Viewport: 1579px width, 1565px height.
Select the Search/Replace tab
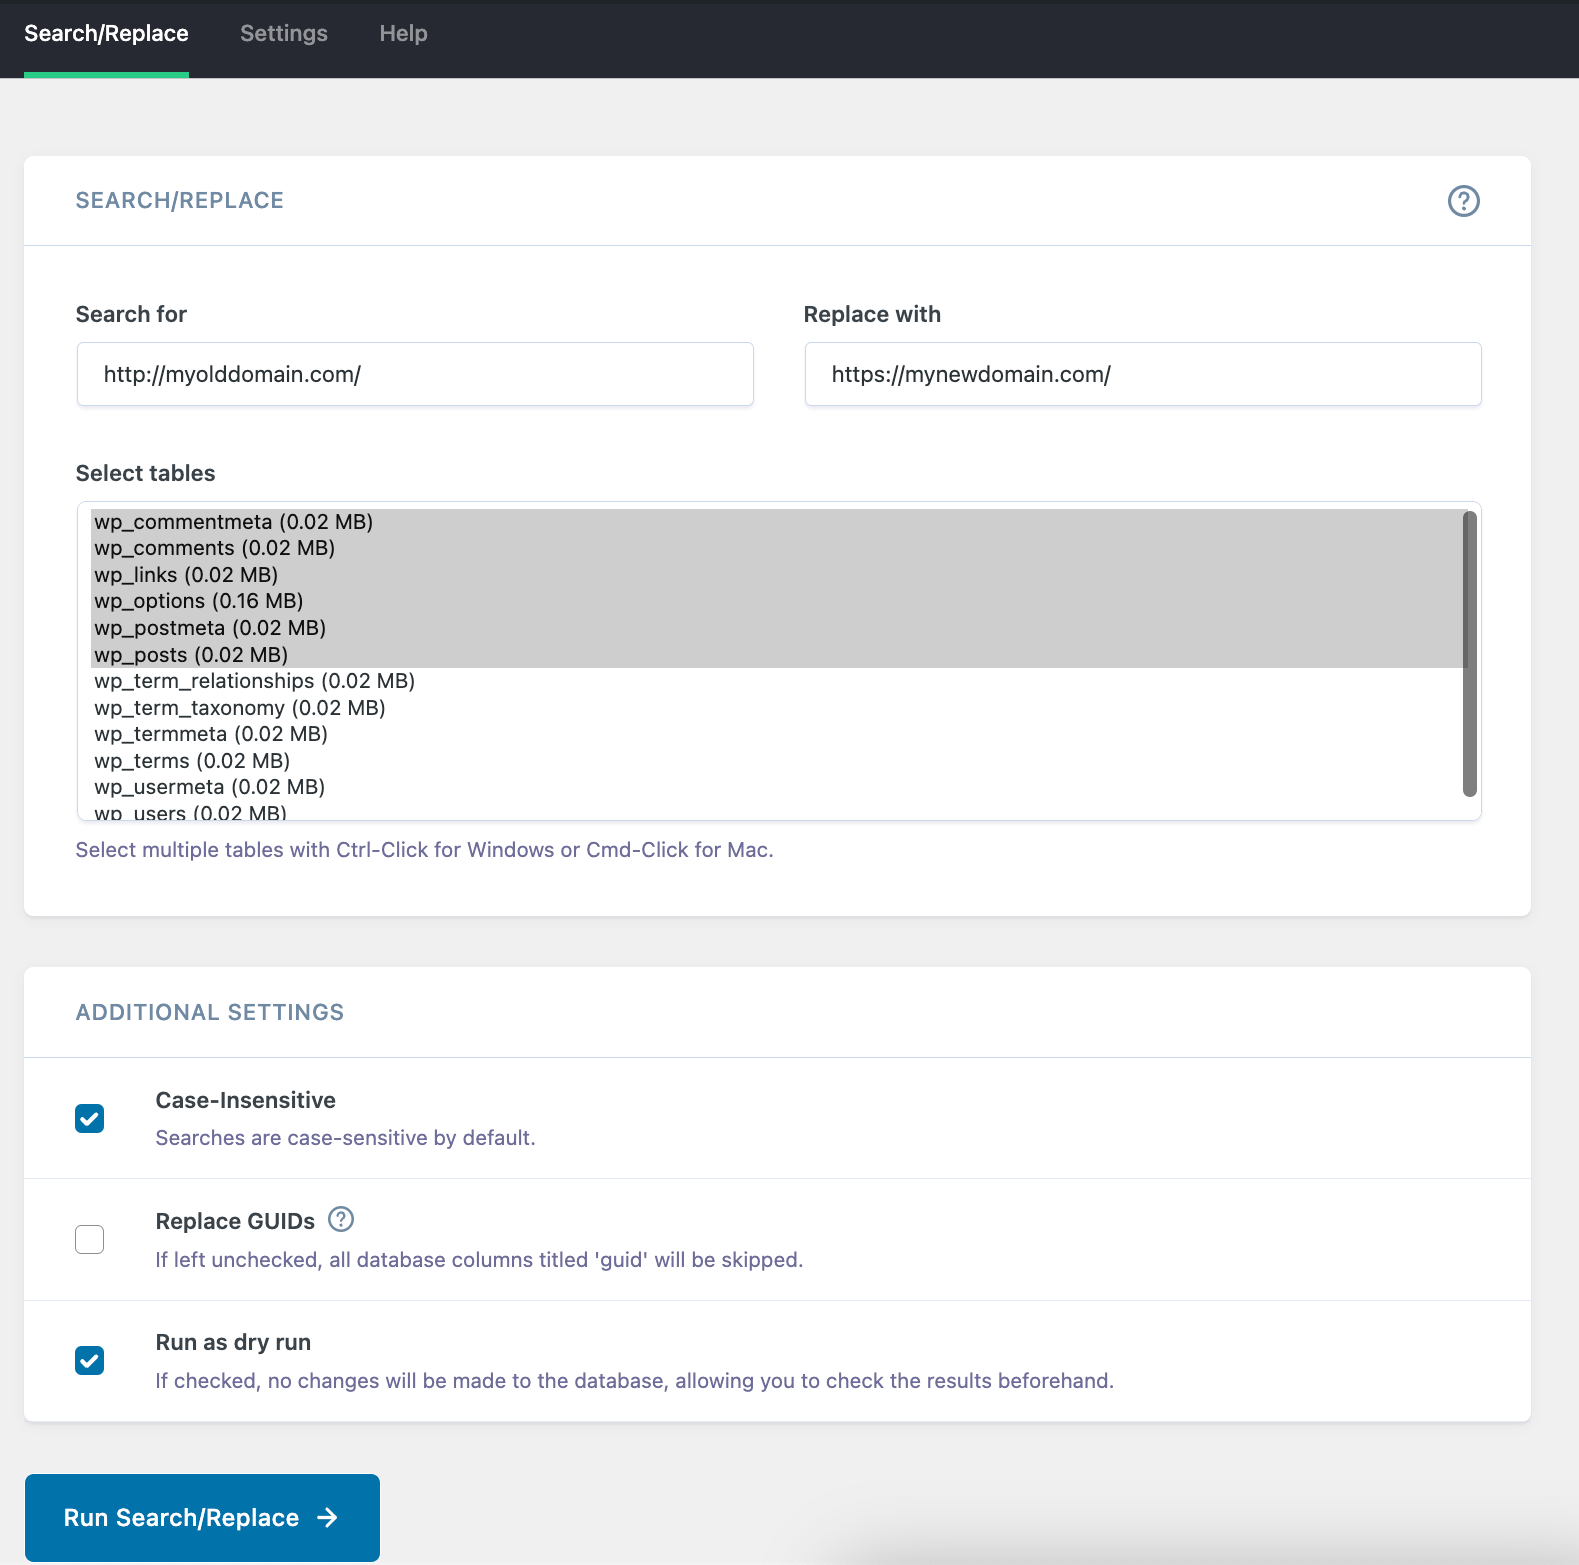pyautogui.click(x=106, y=34)
